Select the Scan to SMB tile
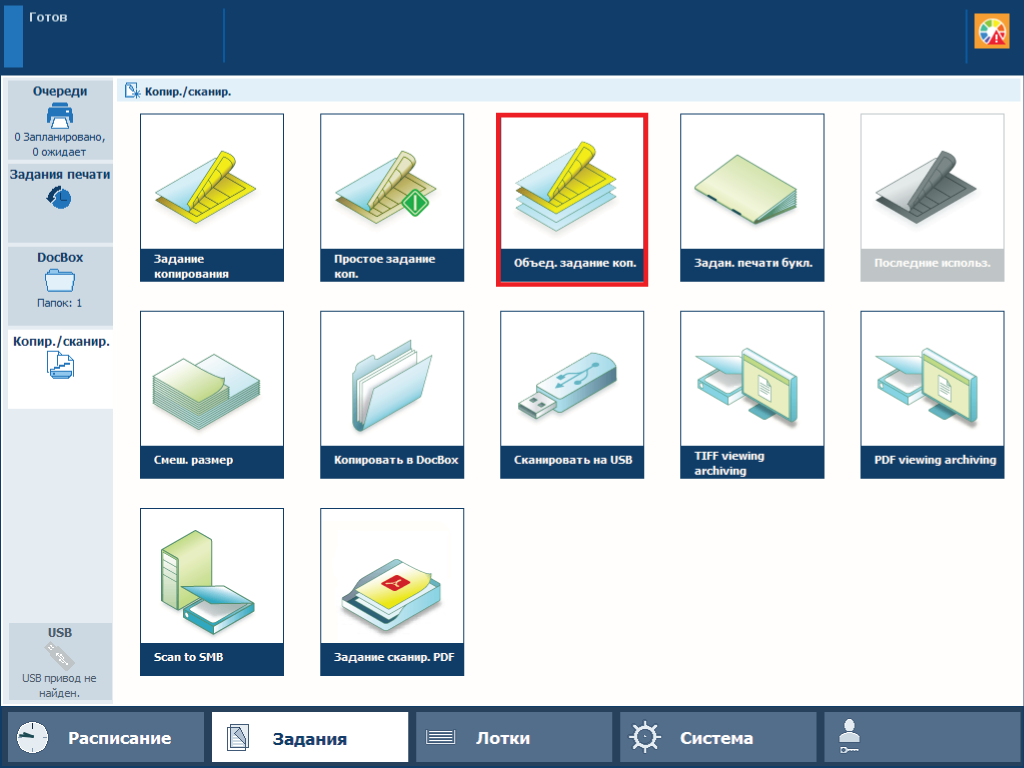1024x768 pixels. tap(212, 592)
